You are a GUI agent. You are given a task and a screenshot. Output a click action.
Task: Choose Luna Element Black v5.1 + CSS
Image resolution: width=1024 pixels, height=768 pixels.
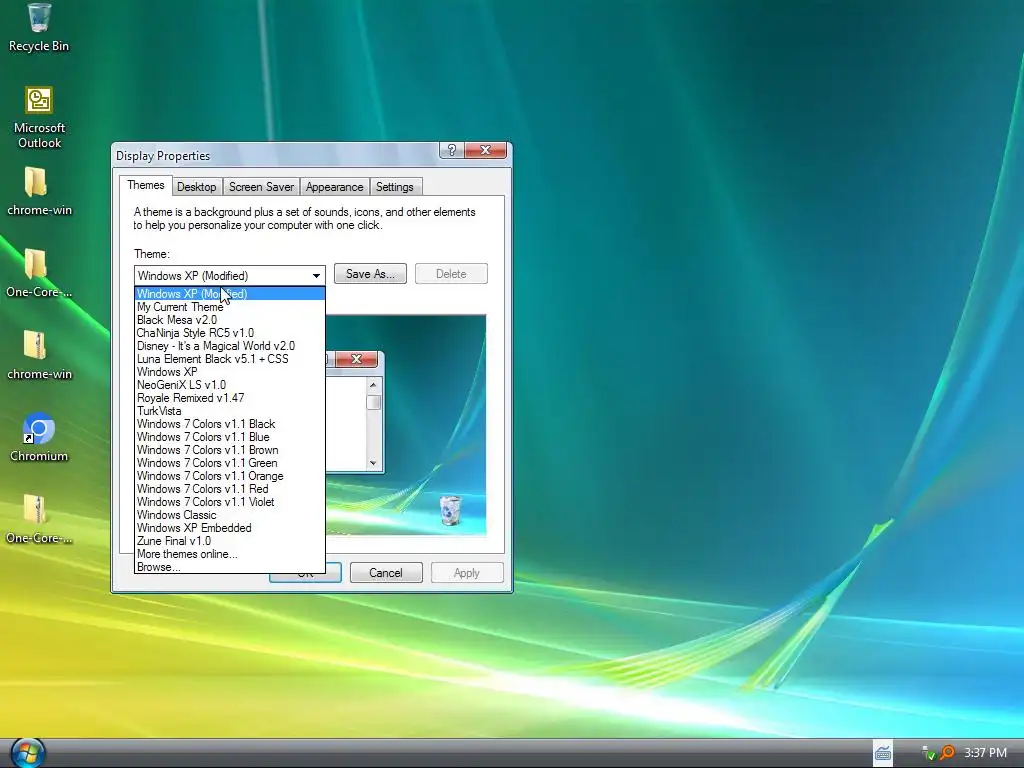(x=230, y=359)
